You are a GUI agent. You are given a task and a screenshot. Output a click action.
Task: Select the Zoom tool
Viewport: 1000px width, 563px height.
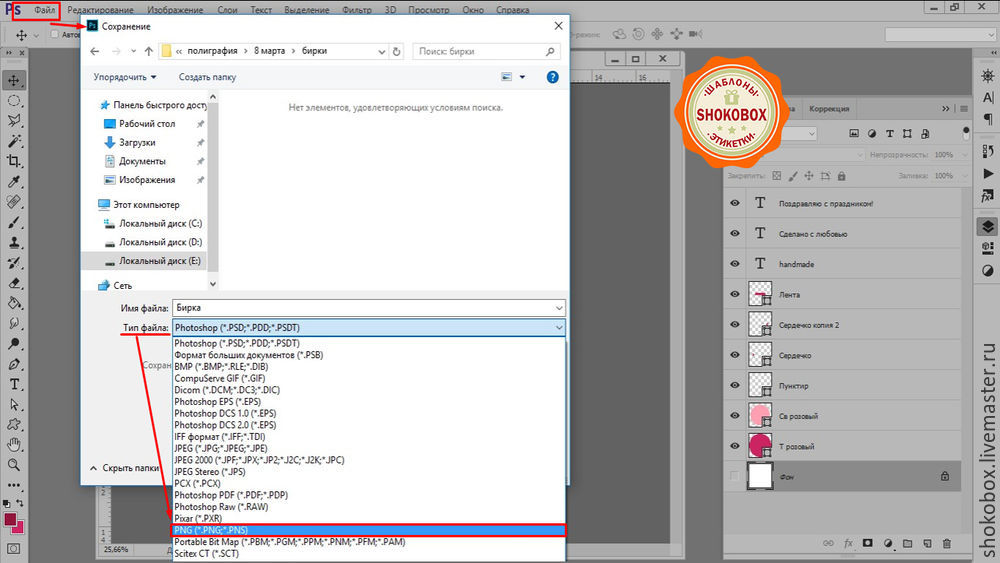point(15,466)
